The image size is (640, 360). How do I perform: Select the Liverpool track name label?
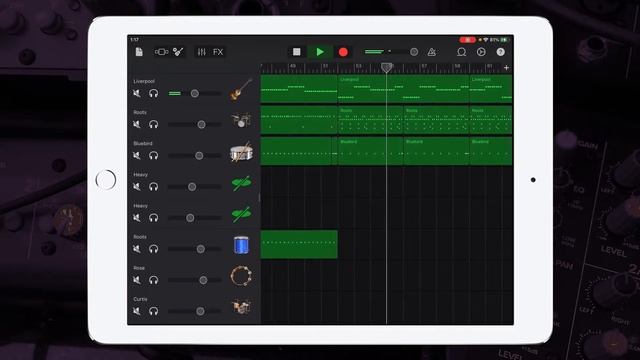[x=144, y=81]
